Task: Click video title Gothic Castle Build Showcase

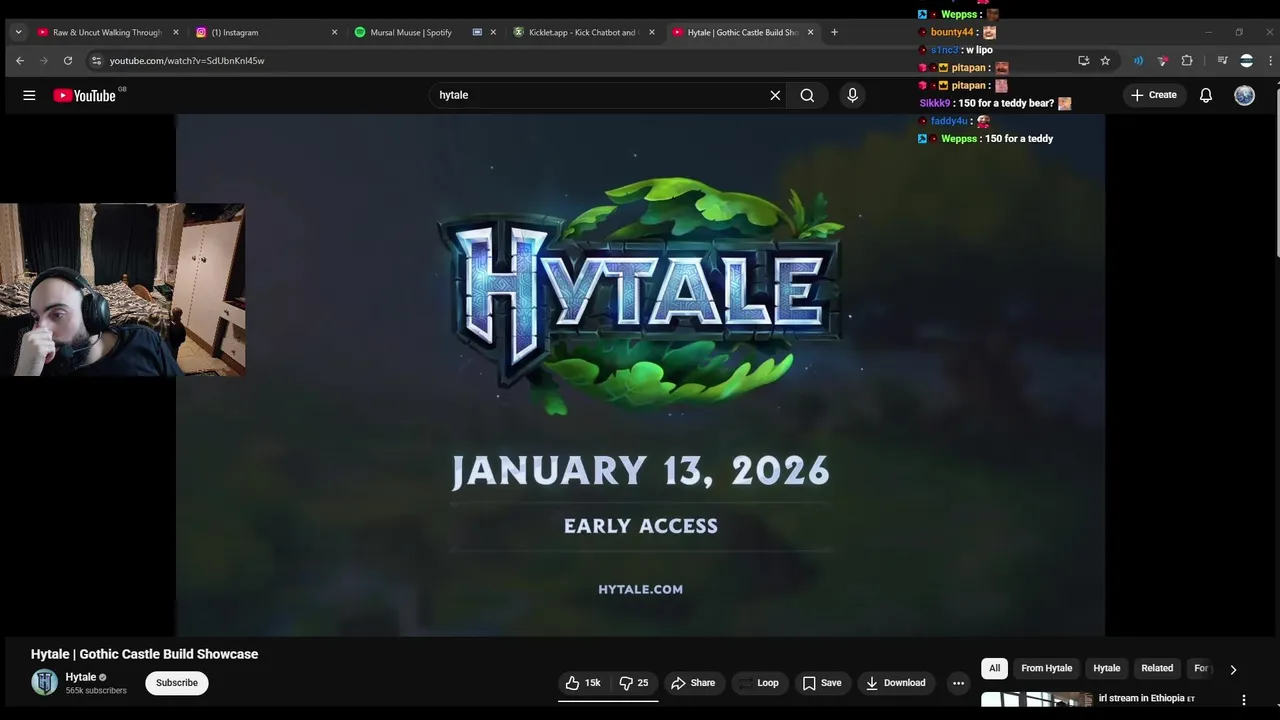Action: 144,654
